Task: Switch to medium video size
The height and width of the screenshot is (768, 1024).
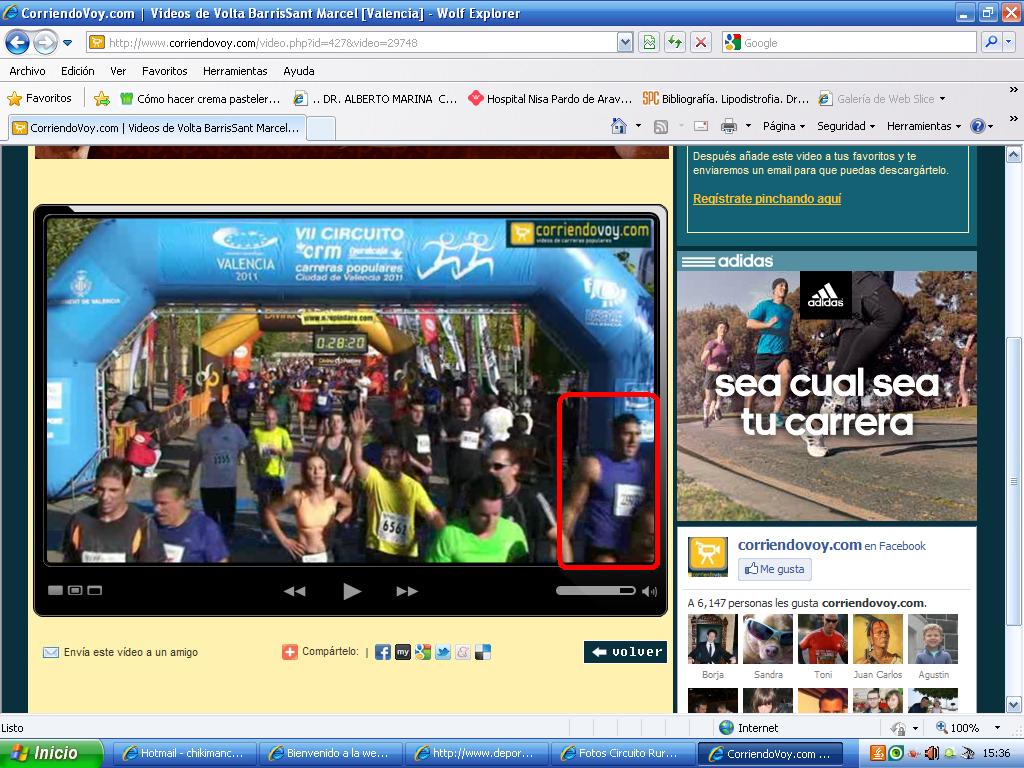Action: pos(75,590)
